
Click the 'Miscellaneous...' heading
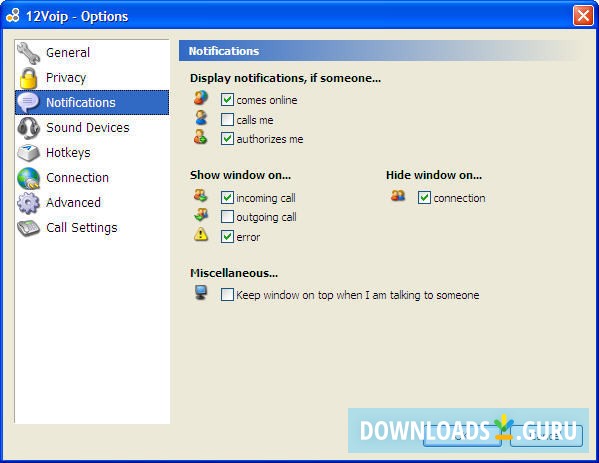234,273
